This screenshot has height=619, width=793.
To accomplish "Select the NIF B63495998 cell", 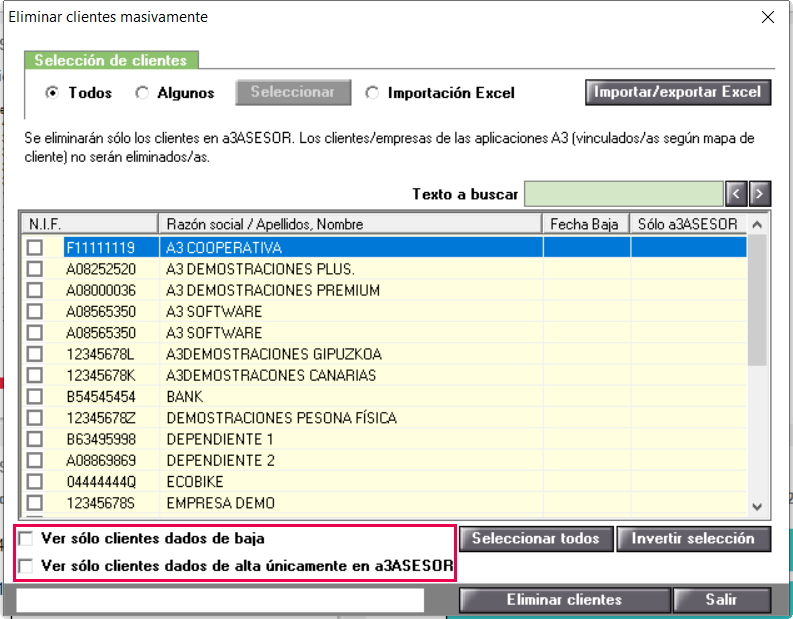I will (101, 439).
